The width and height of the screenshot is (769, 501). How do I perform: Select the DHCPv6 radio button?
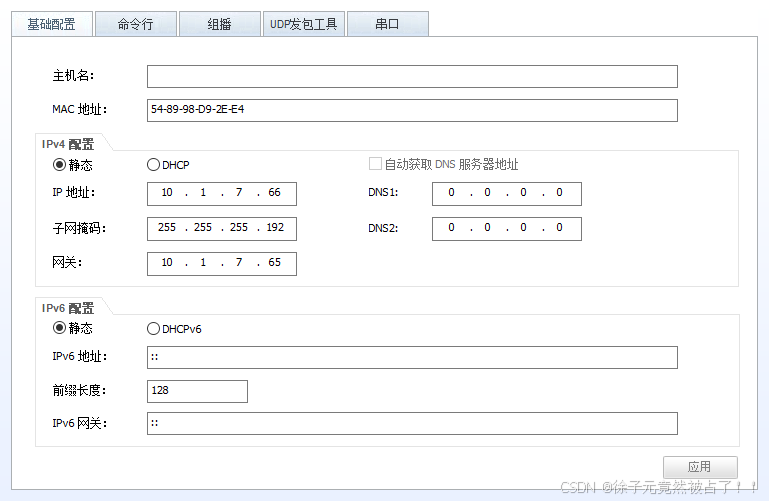[154, 328]
